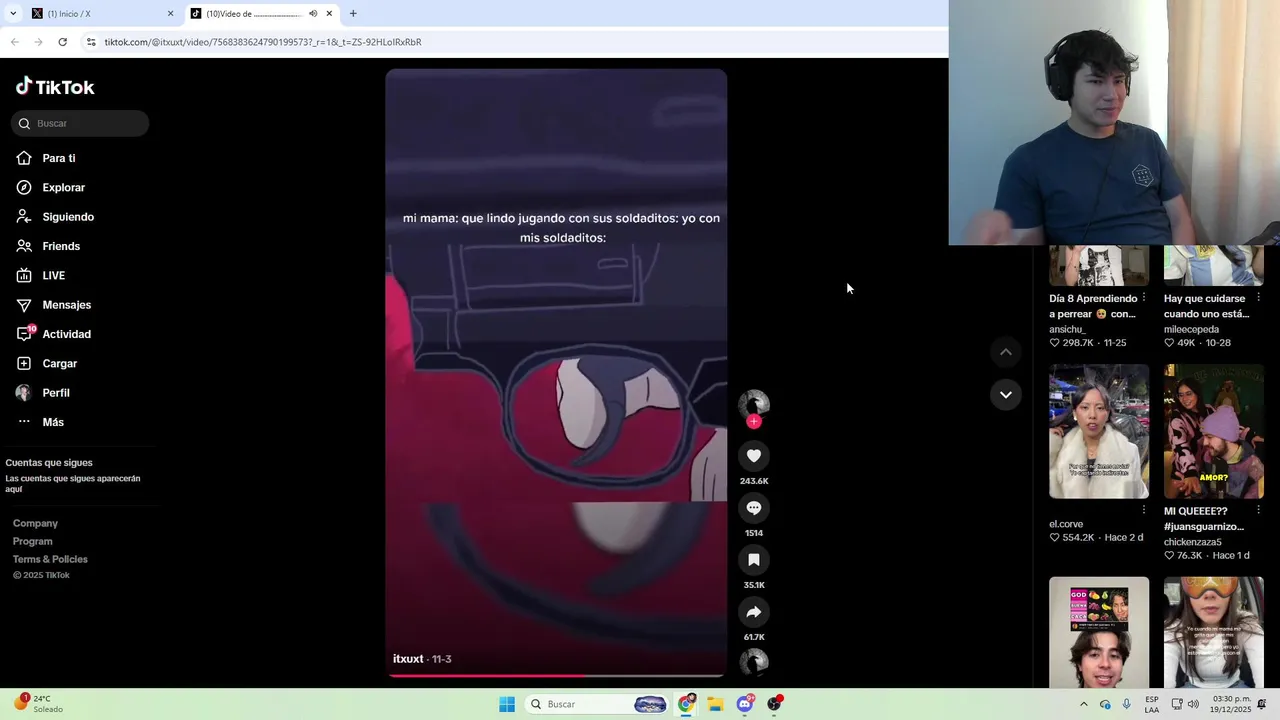Open a new browser tab
Viewport: 1280px width, 720px height.
(x=353, y=13)
